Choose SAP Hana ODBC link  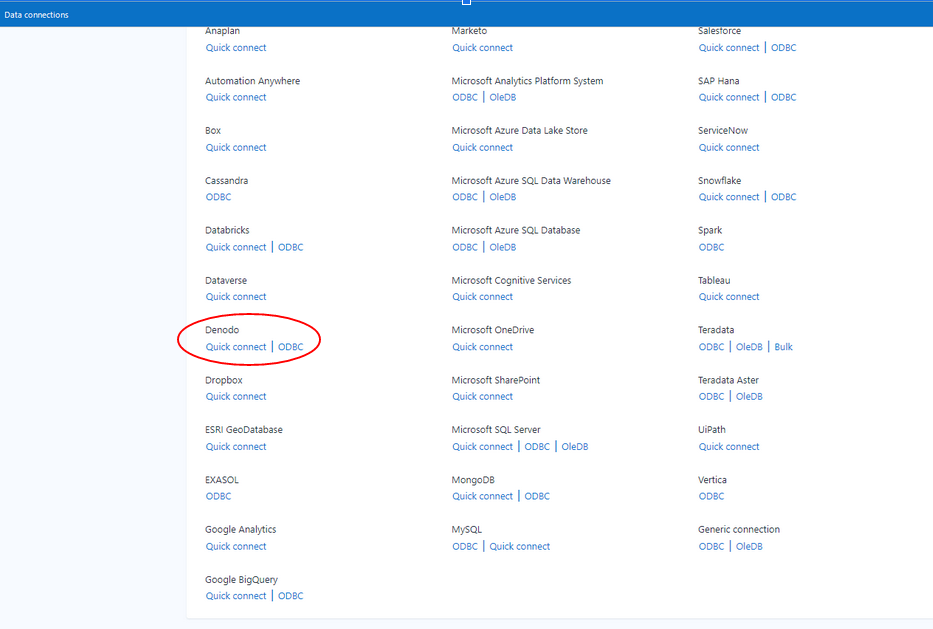click(784, 97)
